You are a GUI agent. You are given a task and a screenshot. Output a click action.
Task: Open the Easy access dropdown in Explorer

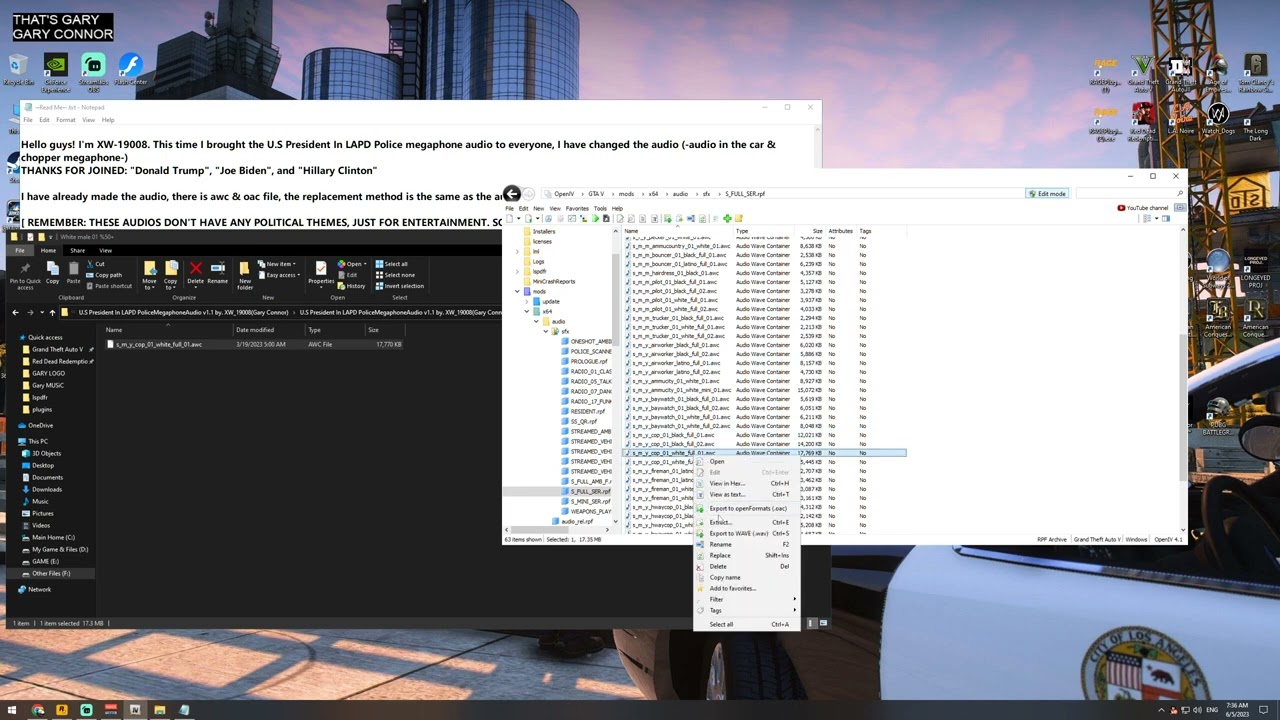tap(279, 275)
